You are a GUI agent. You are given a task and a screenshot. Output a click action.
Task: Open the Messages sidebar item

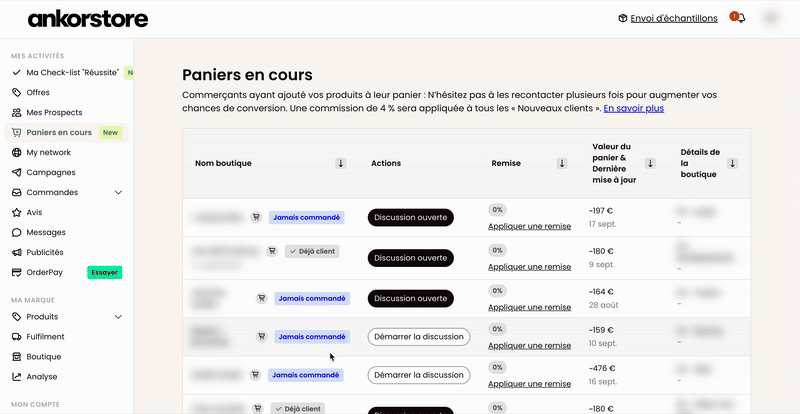pos(46,232)
